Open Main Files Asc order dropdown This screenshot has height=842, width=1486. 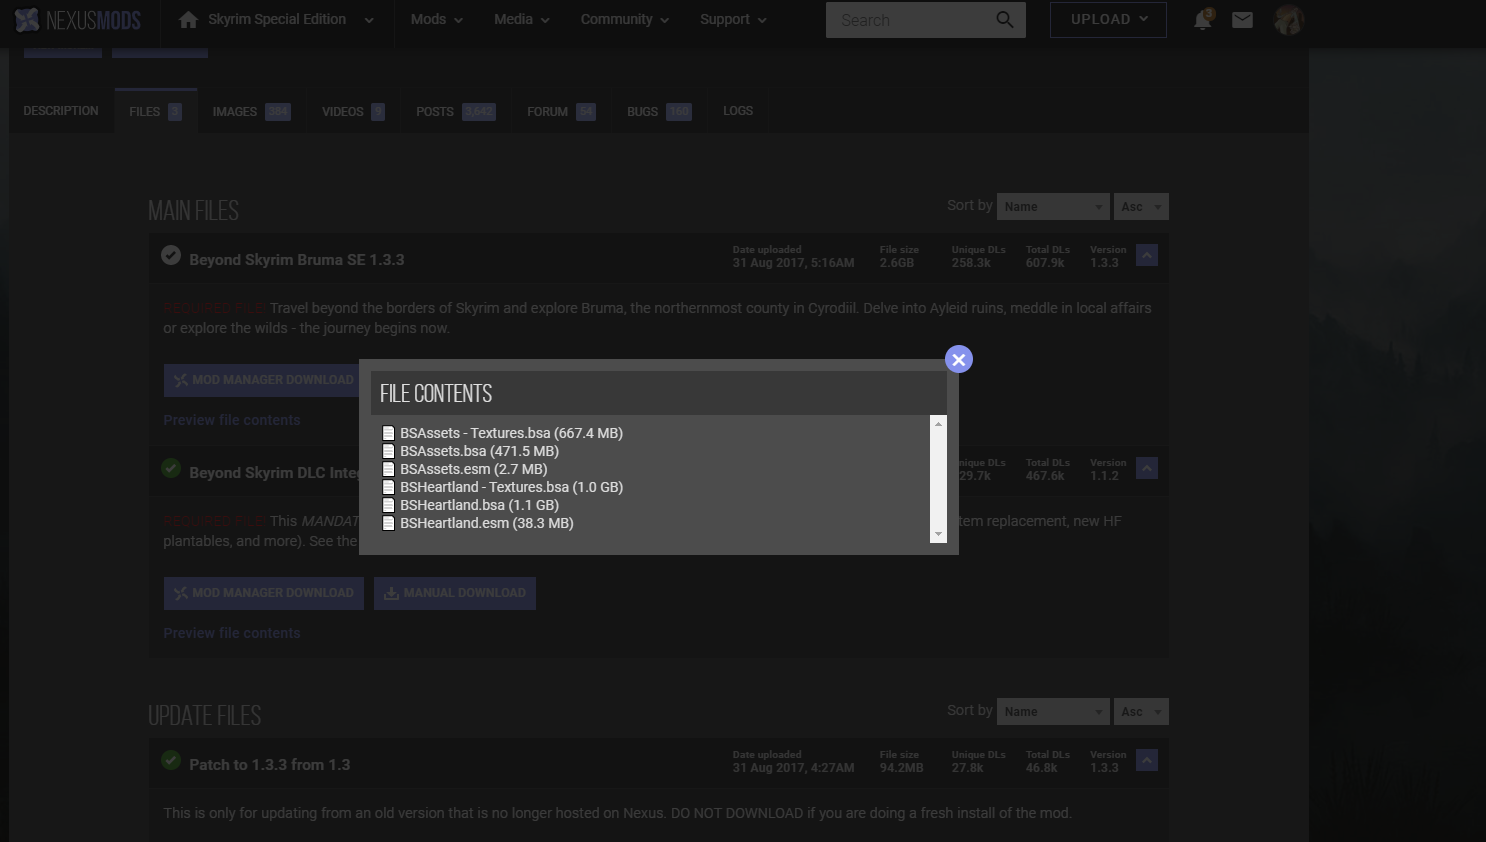click(x=1141, y=207)
